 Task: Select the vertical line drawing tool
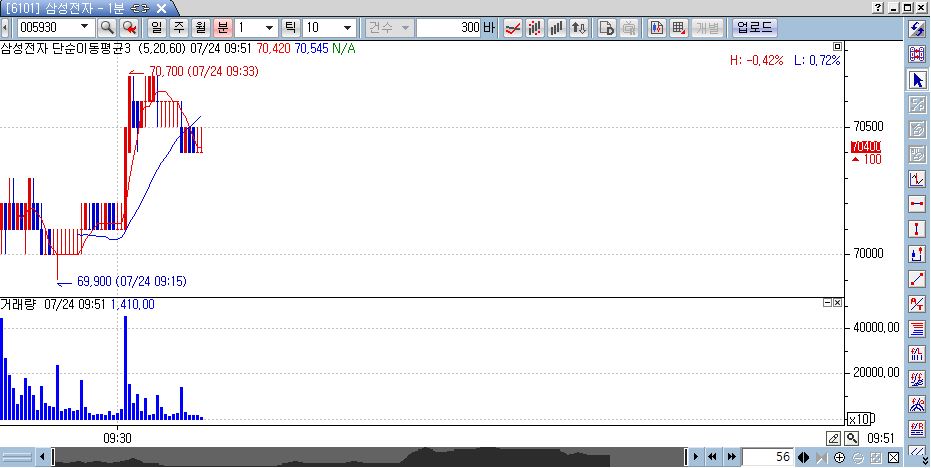(x=917, y=229)
